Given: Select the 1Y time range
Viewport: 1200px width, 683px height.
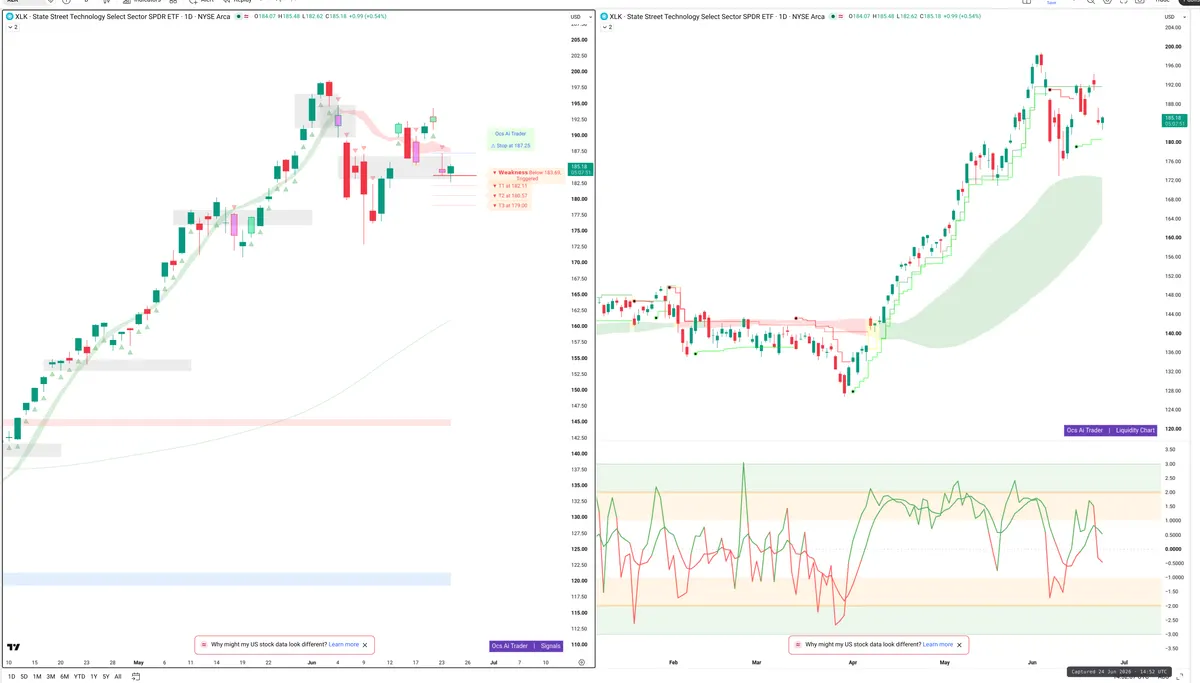Looking at the screenshot, I should tap(94, 677).
